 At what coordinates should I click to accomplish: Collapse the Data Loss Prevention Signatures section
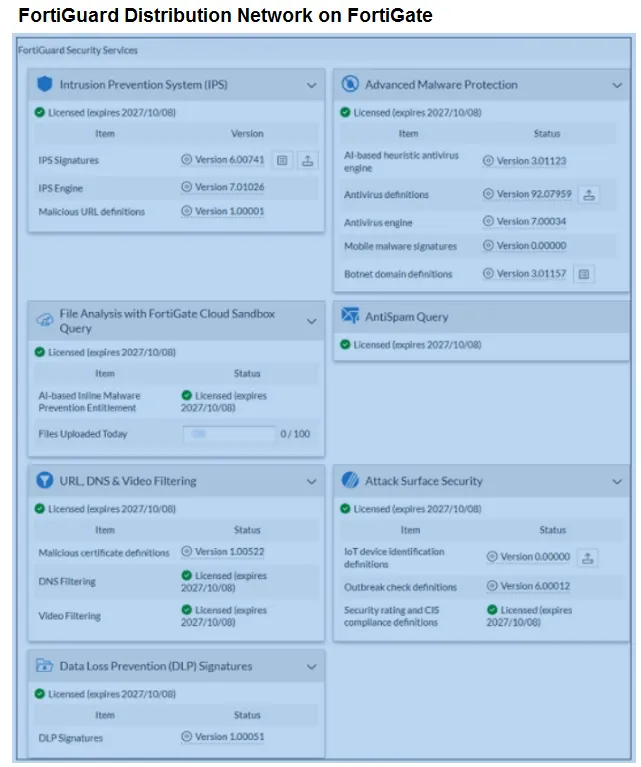(x=311, y=667)
